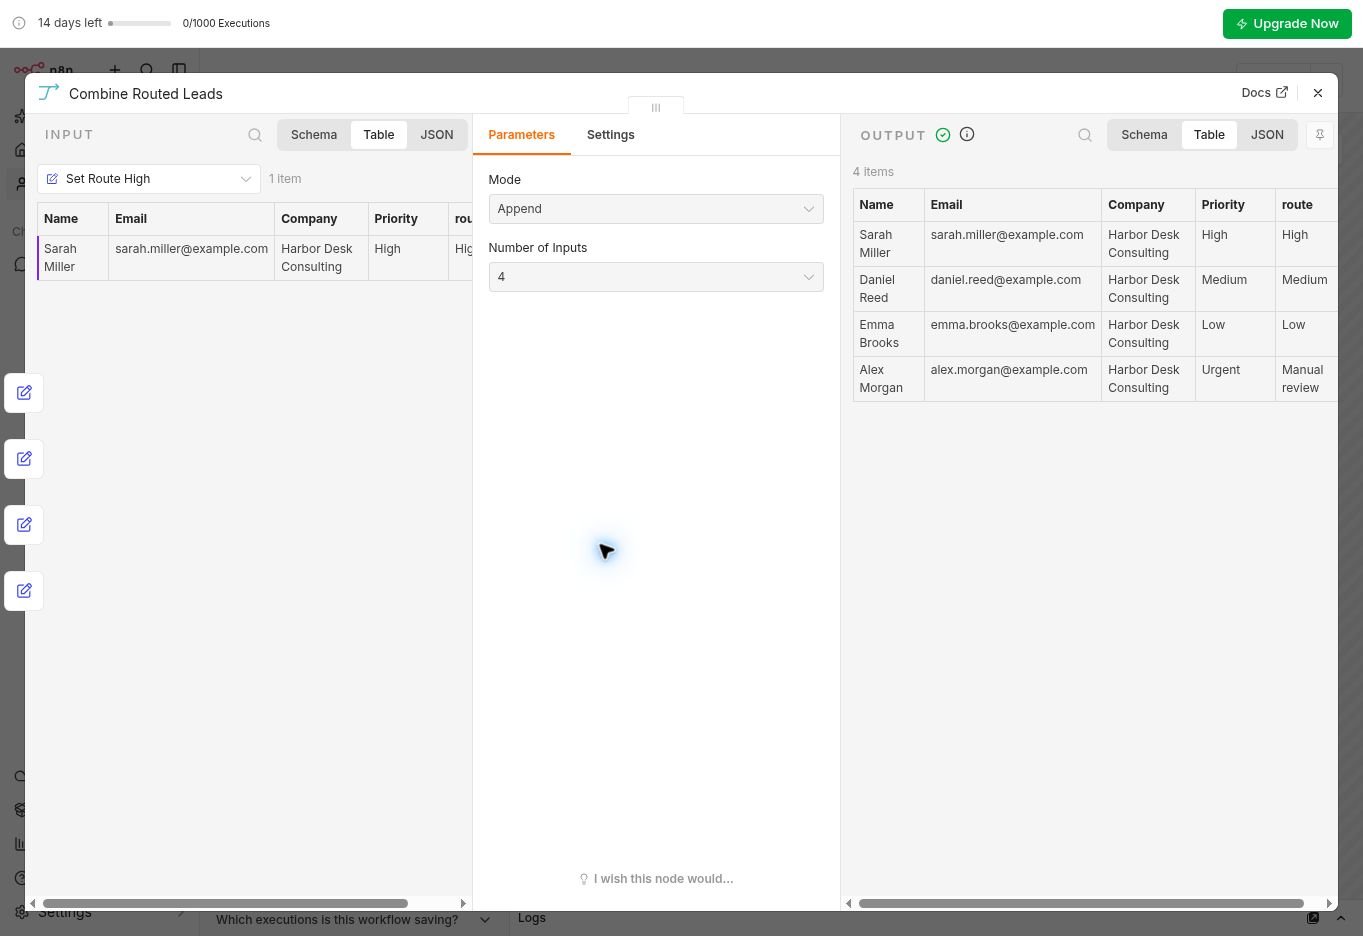Click the INPUT panel horizontal scrollbar
Screen dimensions: 1363x936
225,903
